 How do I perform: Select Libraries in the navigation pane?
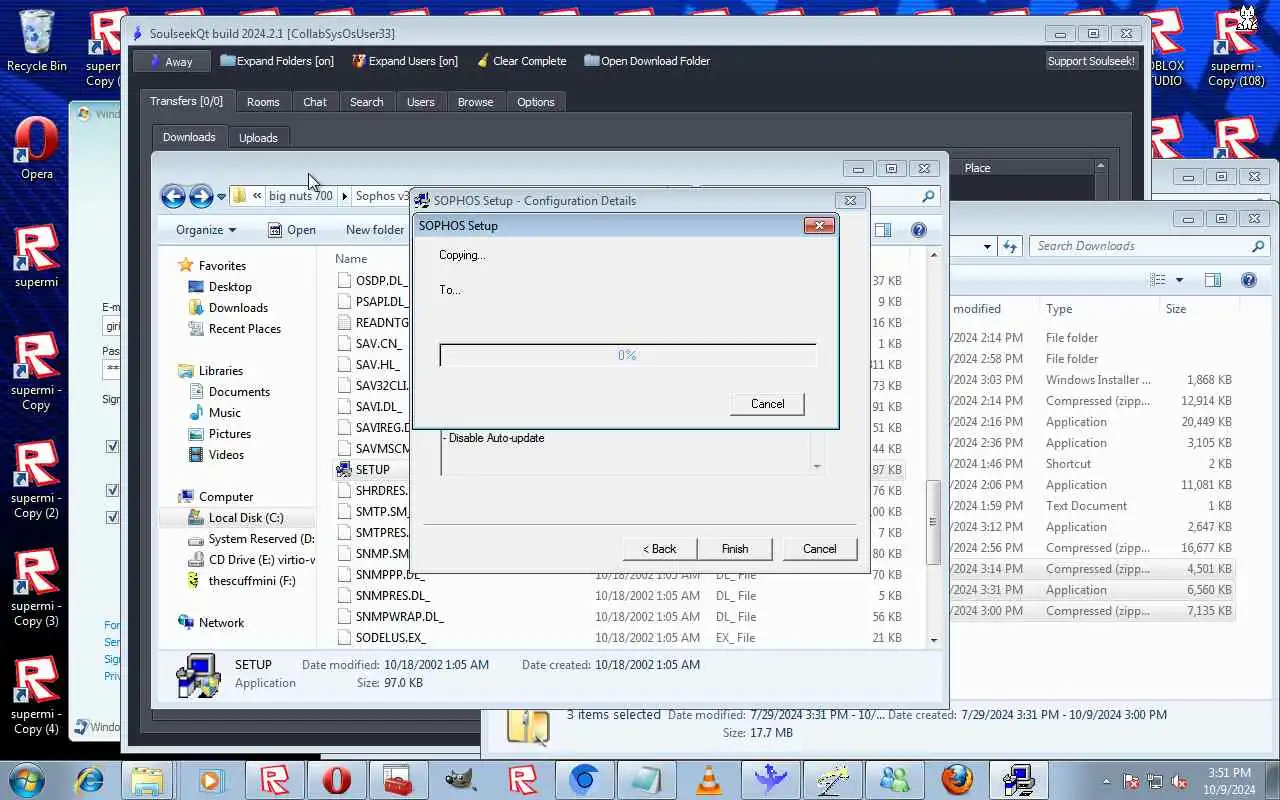(220, 371)
